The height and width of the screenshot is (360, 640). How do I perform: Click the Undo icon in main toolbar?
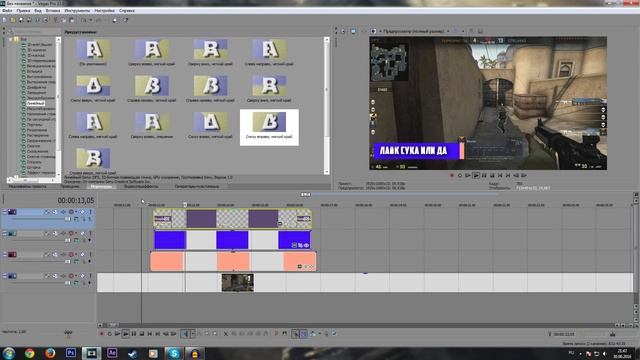tap(84, 20)
